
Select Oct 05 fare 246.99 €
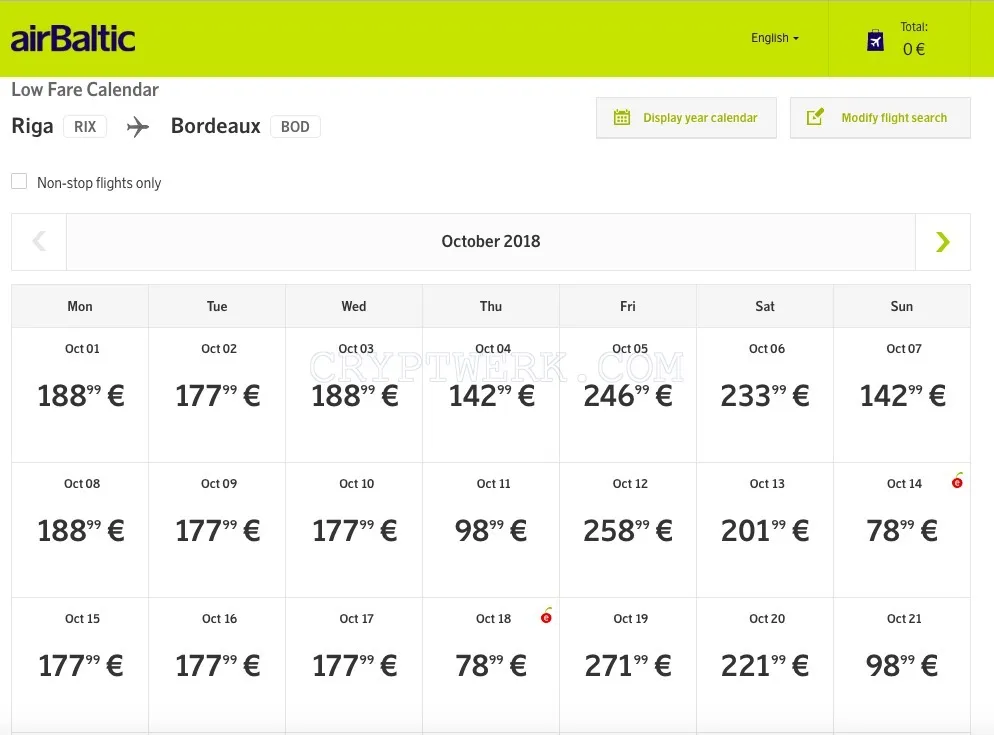pyautogui.click(x=628, y=395)
